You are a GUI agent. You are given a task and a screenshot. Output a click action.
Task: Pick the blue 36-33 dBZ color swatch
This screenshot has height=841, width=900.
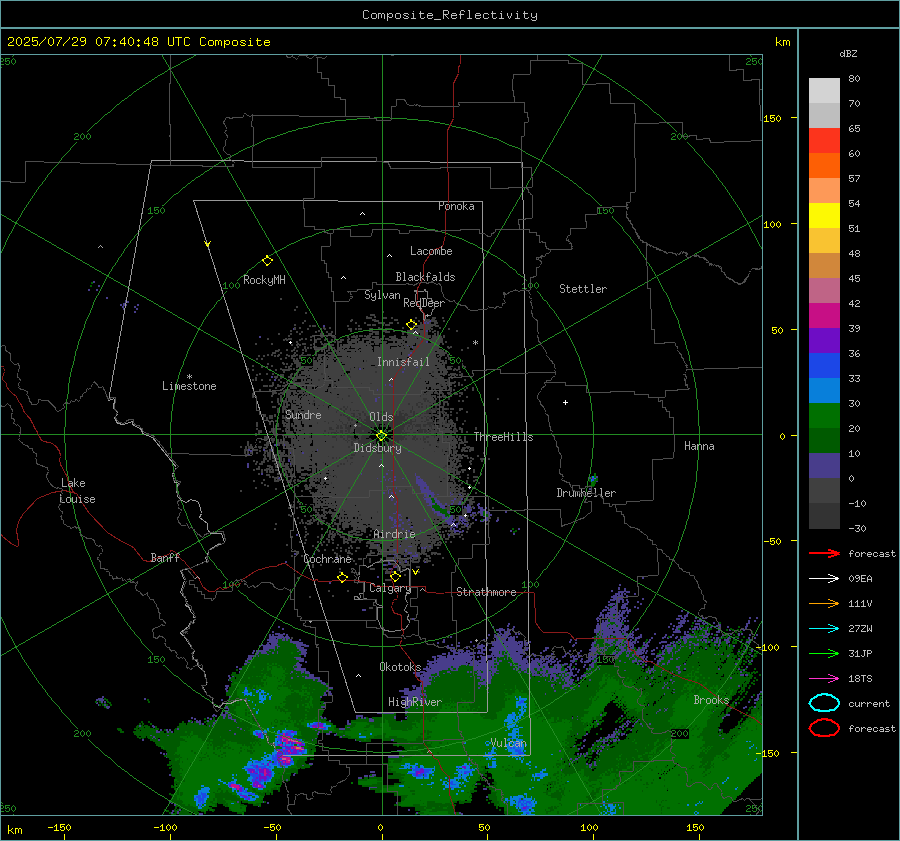(824, 366)
